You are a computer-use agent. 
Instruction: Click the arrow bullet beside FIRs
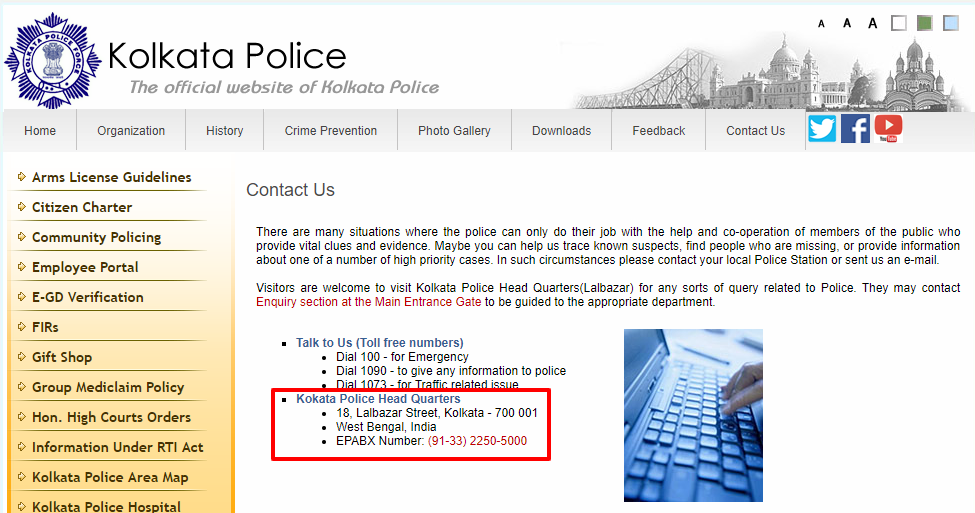22,326
